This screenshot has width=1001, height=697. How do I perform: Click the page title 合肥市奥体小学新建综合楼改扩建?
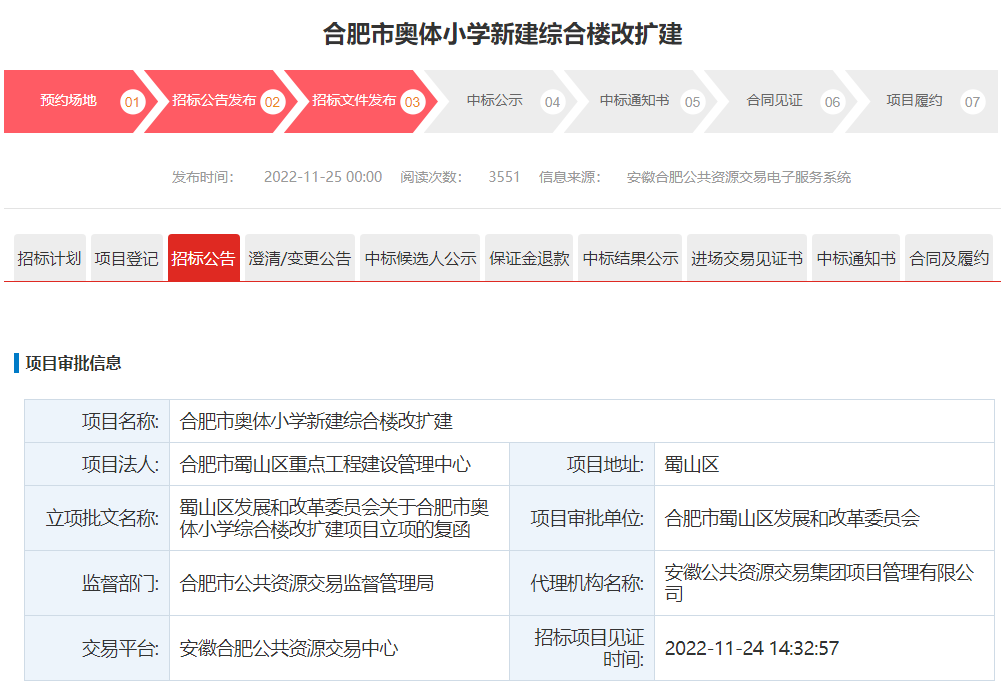pos(502,34)
